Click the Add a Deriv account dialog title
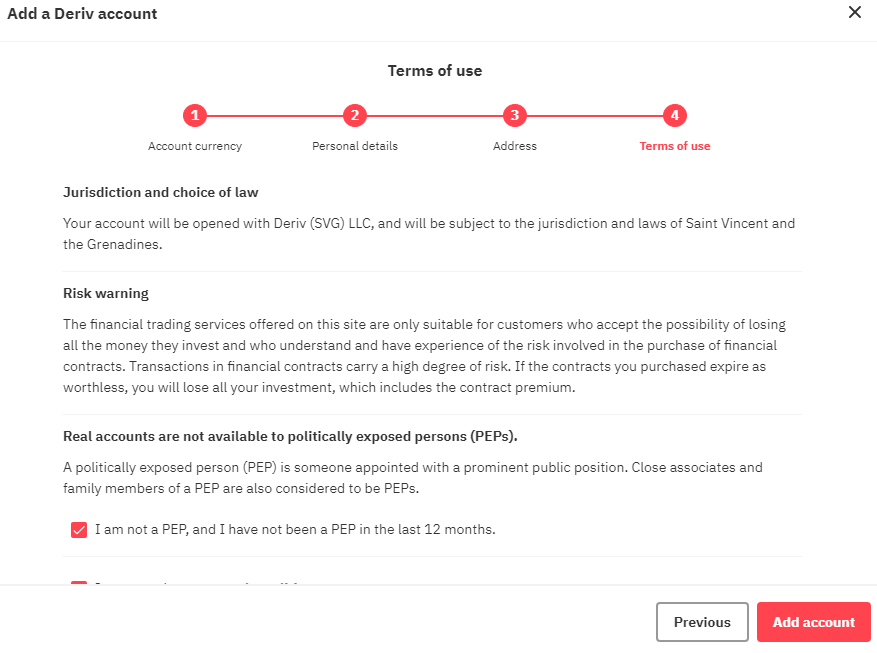 point(82,13)
